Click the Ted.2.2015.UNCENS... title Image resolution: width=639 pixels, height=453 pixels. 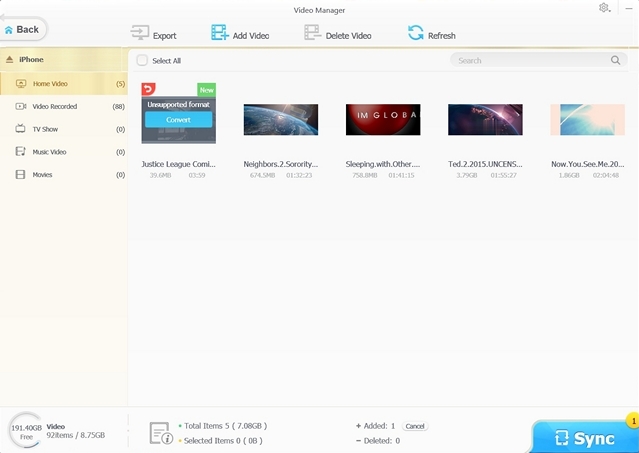(x=485, y=164)
